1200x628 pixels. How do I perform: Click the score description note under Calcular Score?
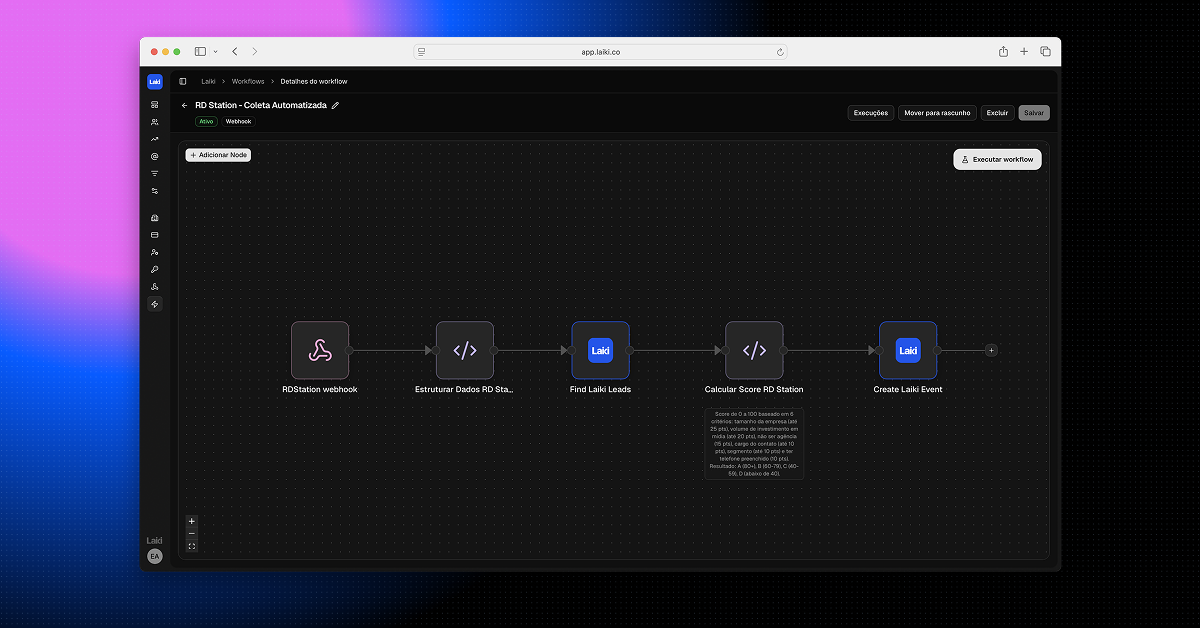(754, 443)
